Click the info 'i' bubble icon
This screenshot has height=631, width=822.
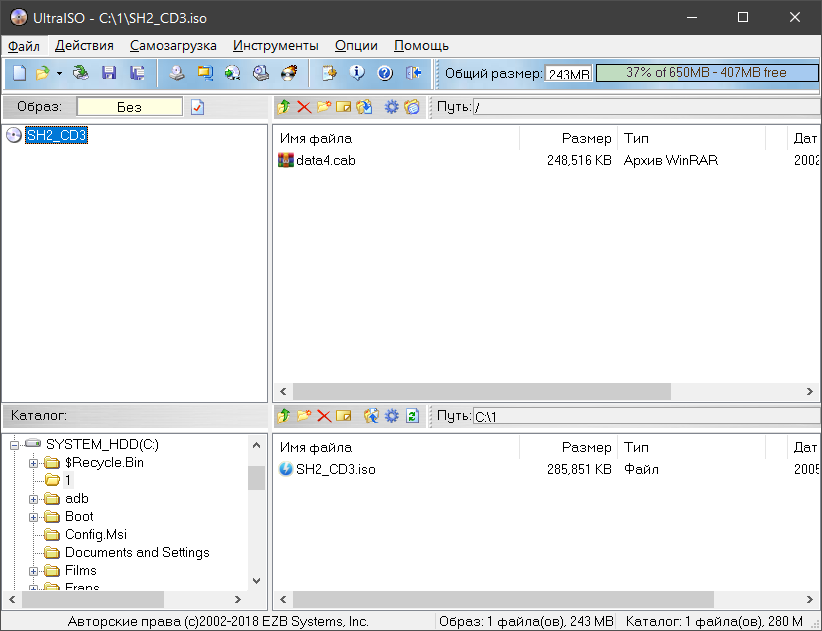(x=357, y=73)
